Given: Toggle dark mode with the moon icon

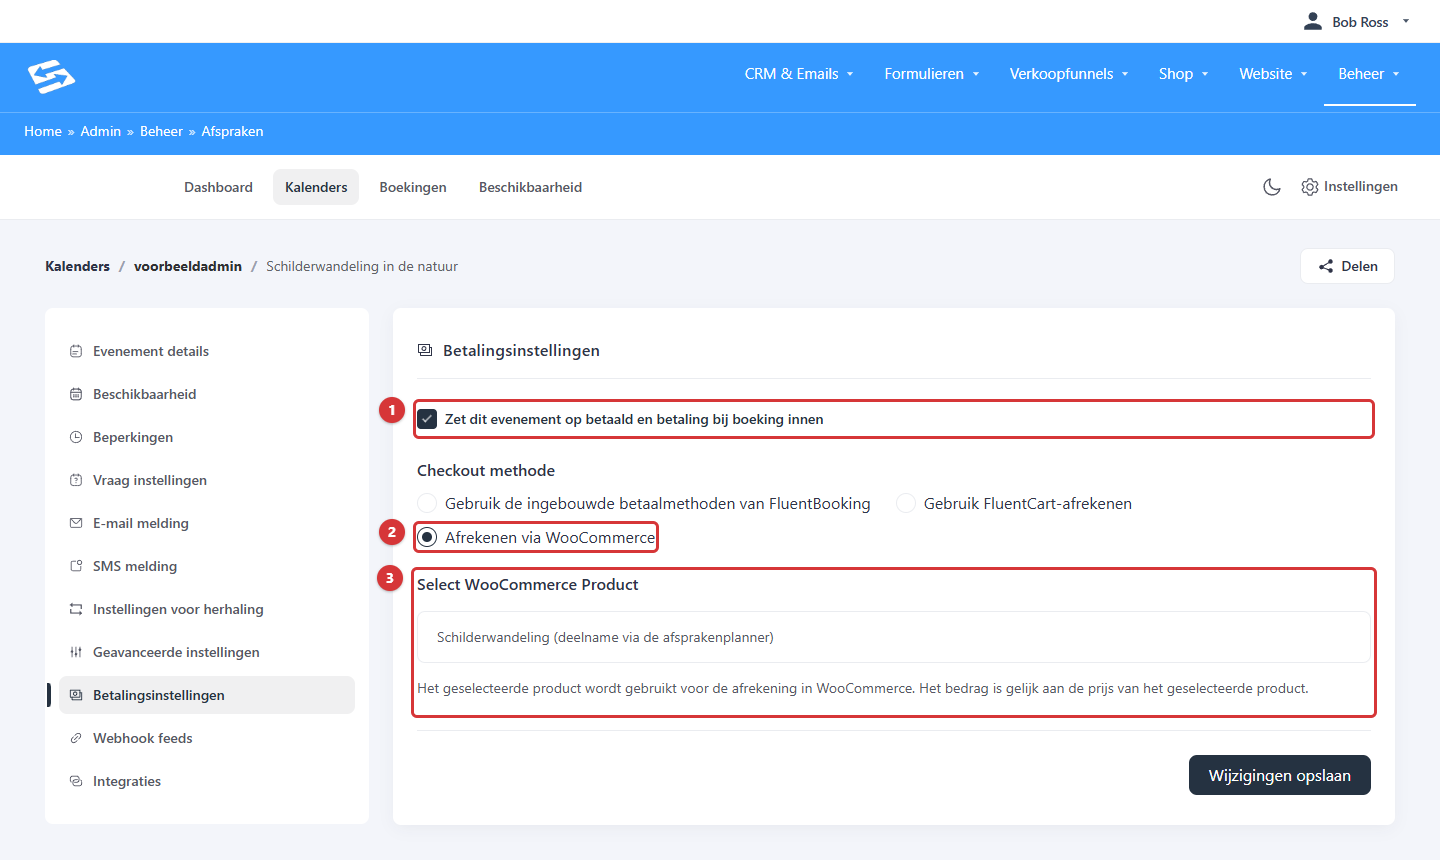Looking at the screenshot, I should pos(1272,187).
